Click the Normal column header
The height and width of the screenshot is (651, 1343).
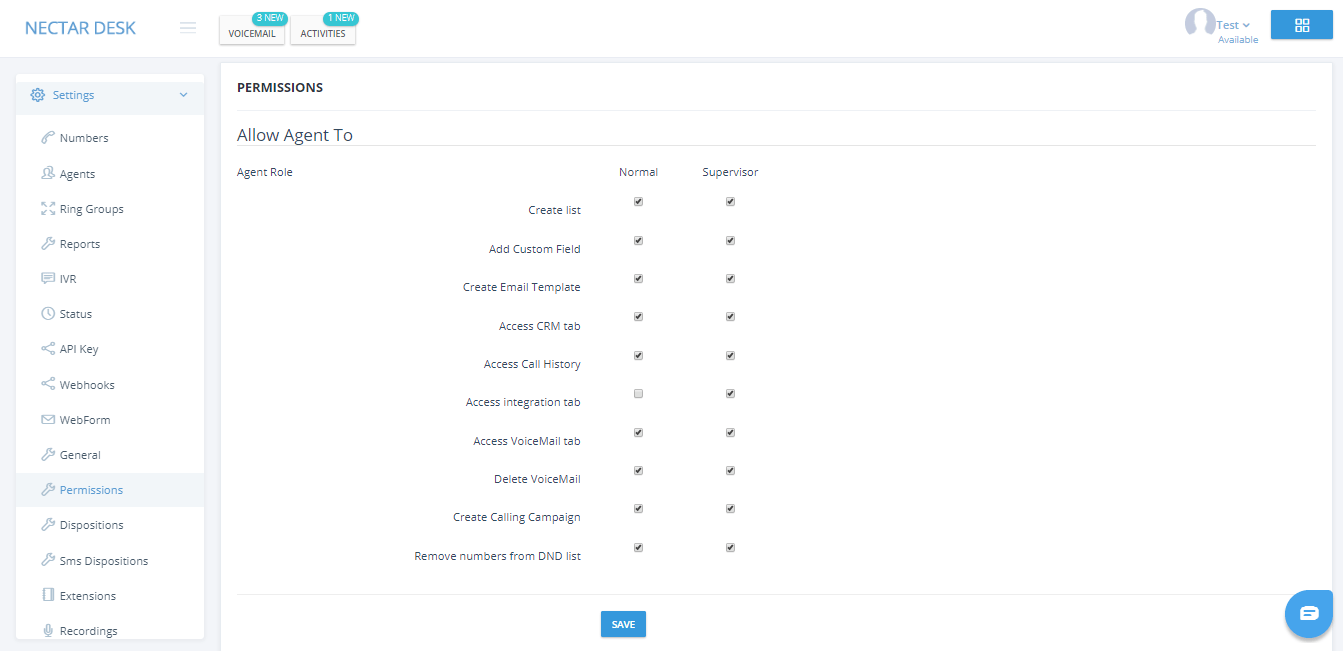[x=638, y=172]
